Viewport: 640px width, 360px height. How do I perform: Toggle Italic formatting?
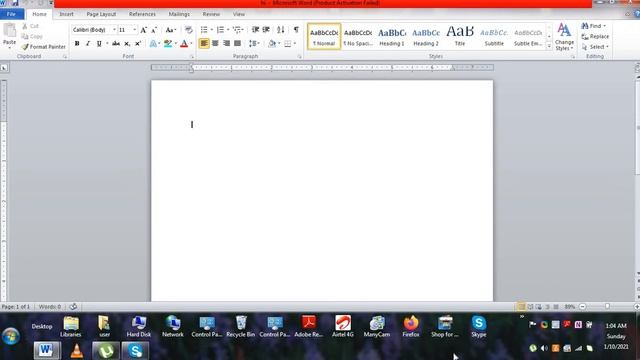click(88, 43)
